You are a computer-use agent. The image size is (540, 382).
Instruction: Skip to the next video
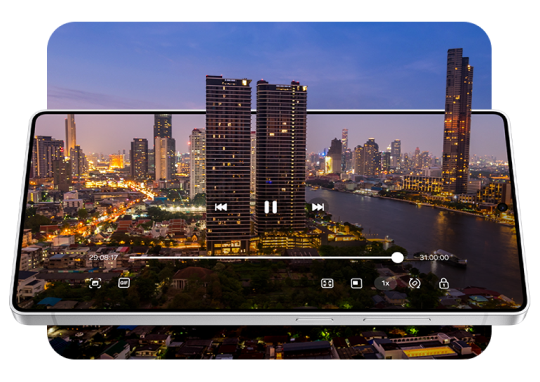pyautogui.click(x=318, y=207)
